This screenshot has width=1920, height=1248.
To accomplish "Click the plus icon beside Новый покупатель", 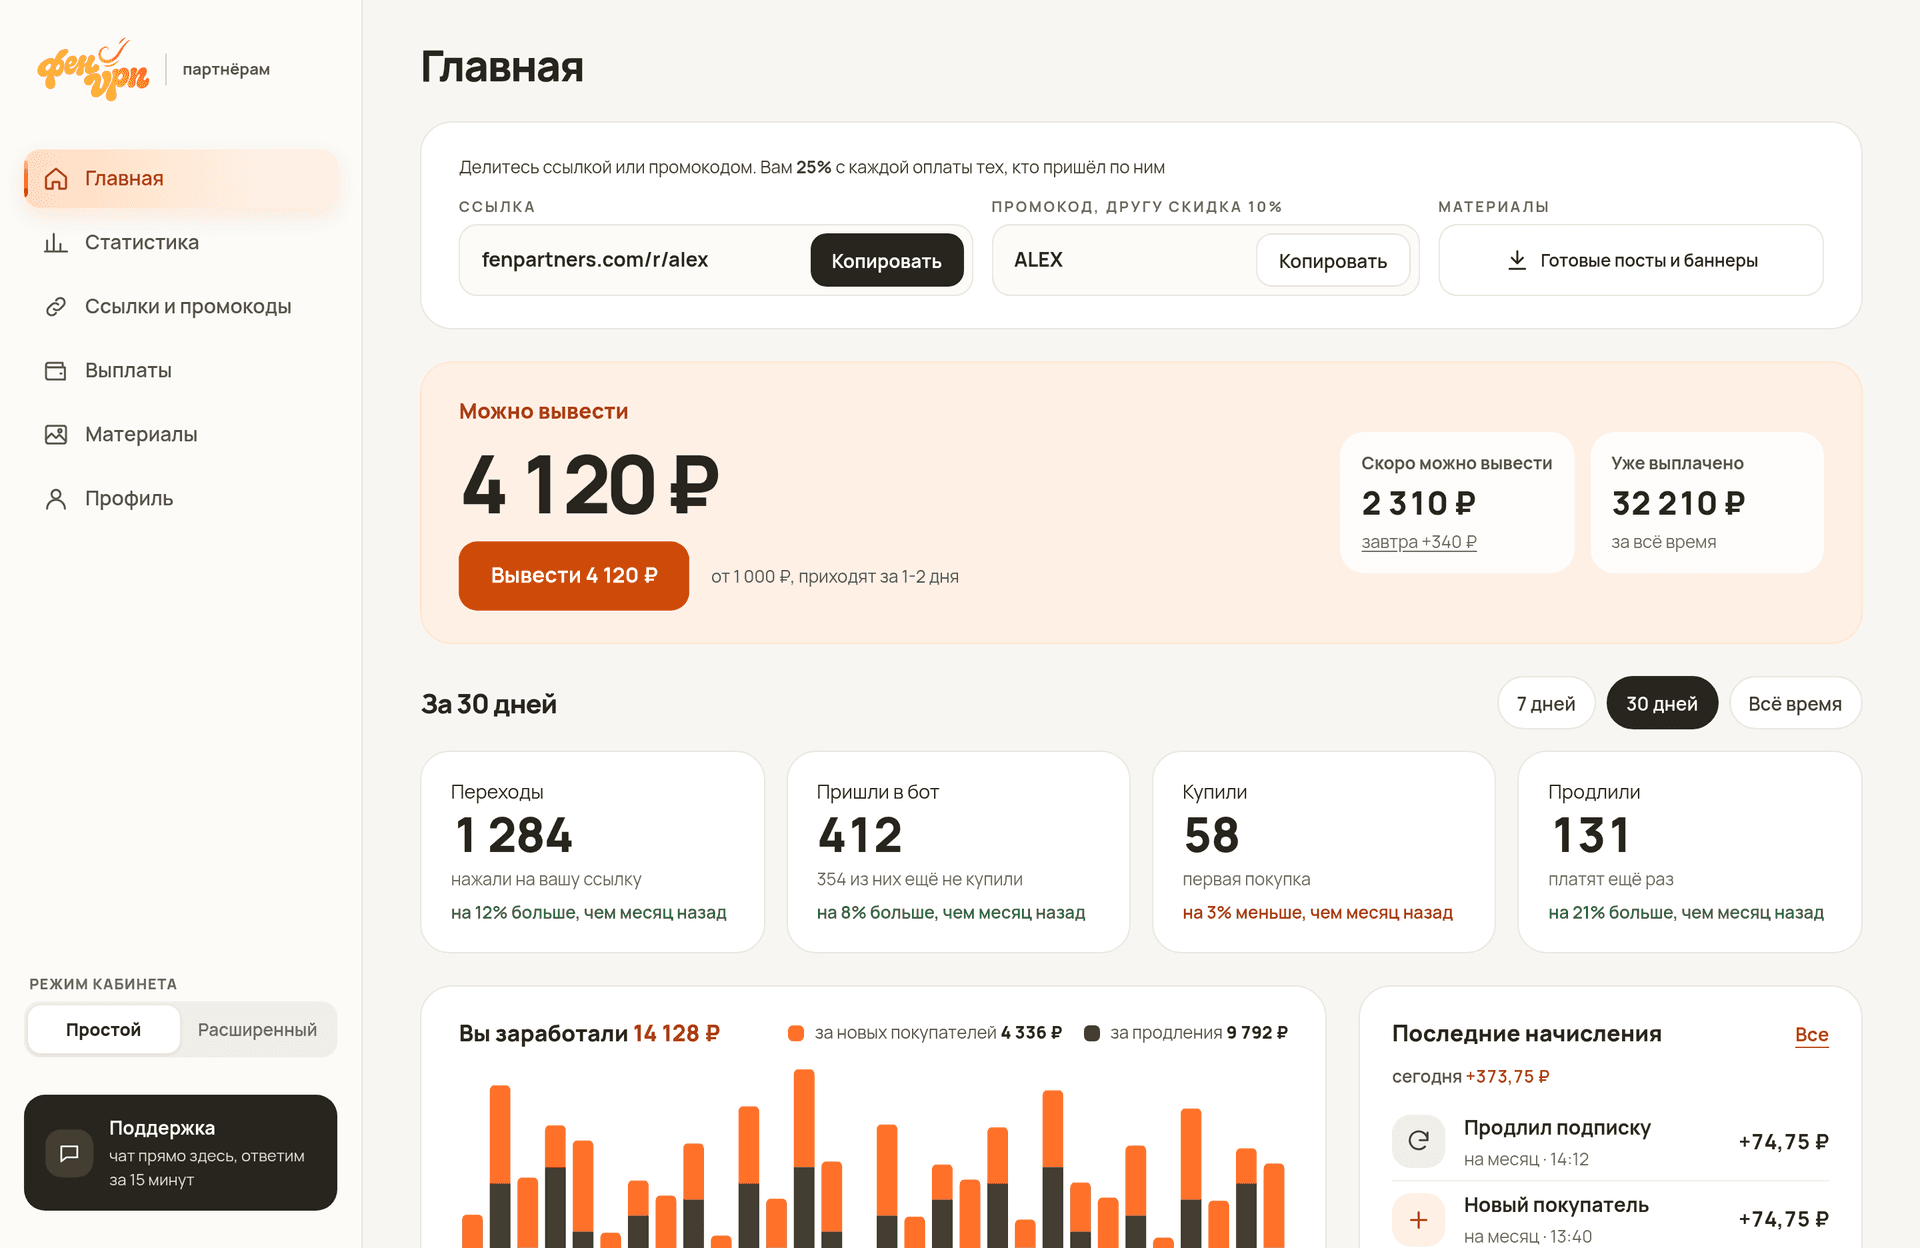I will click(x=1418, y=1219).
